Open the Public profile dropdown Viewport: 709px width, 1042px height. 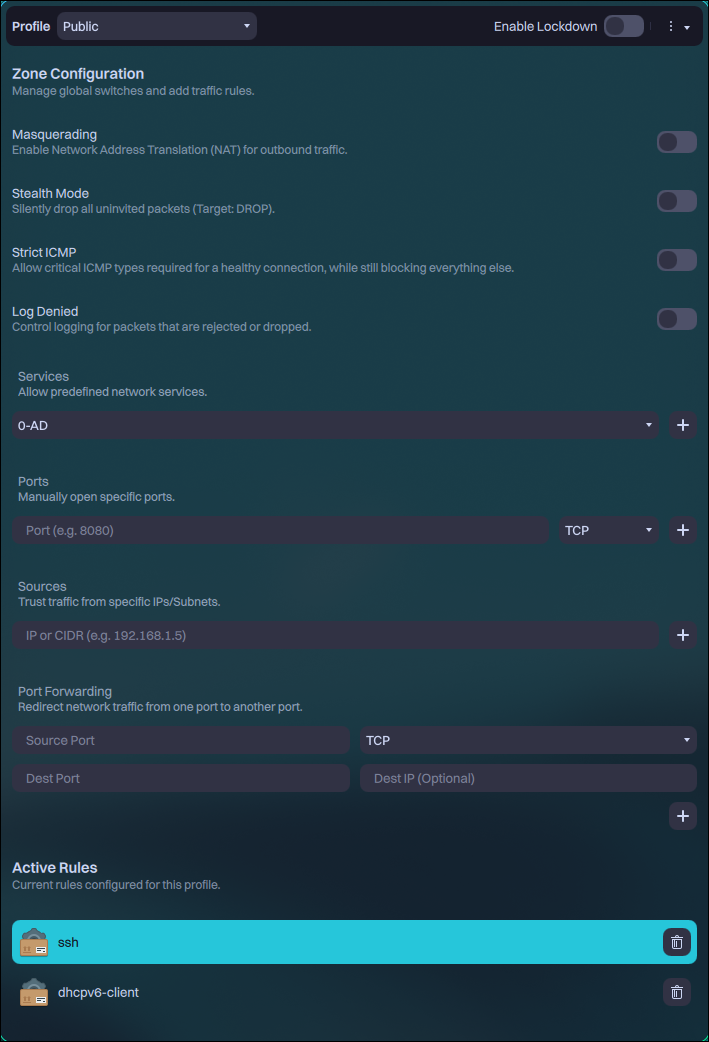pyautogui.click(x=156, y=26)
